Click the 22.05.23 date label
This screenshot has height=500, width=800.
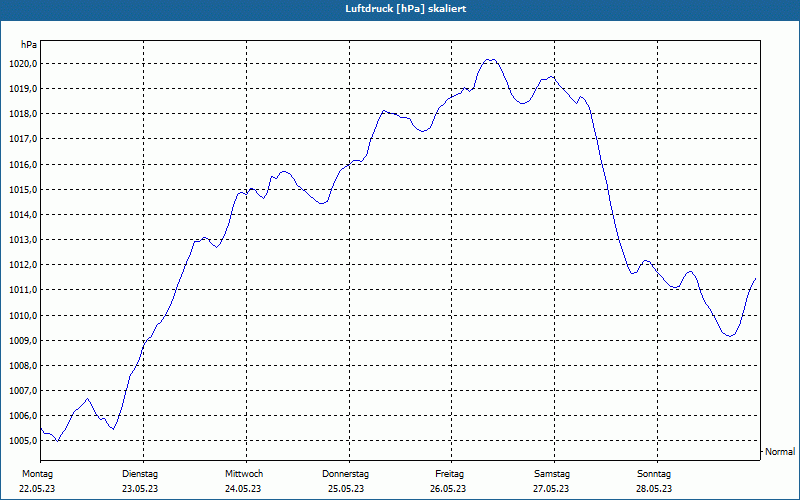coord(37,489)
